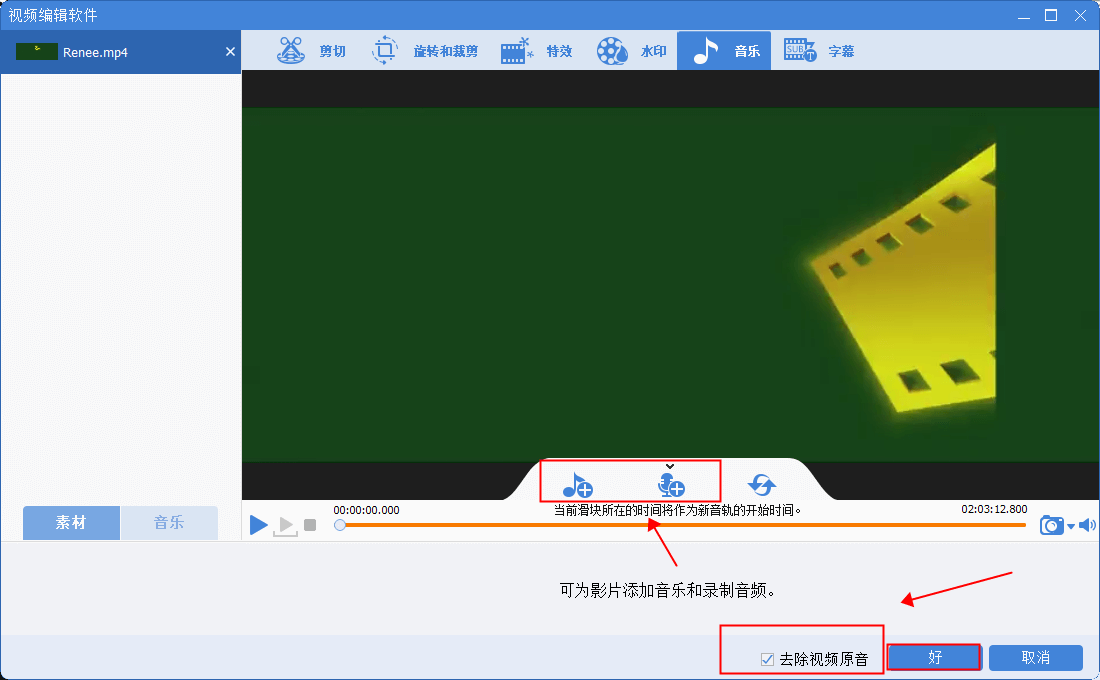Stop video playback

pyautogui.click(x=310, y=525)
